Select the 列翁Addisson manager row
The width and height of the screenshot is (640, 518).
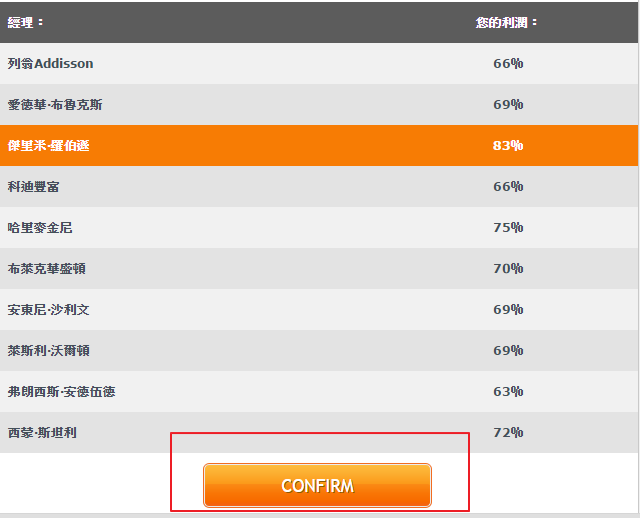point(319,64)
